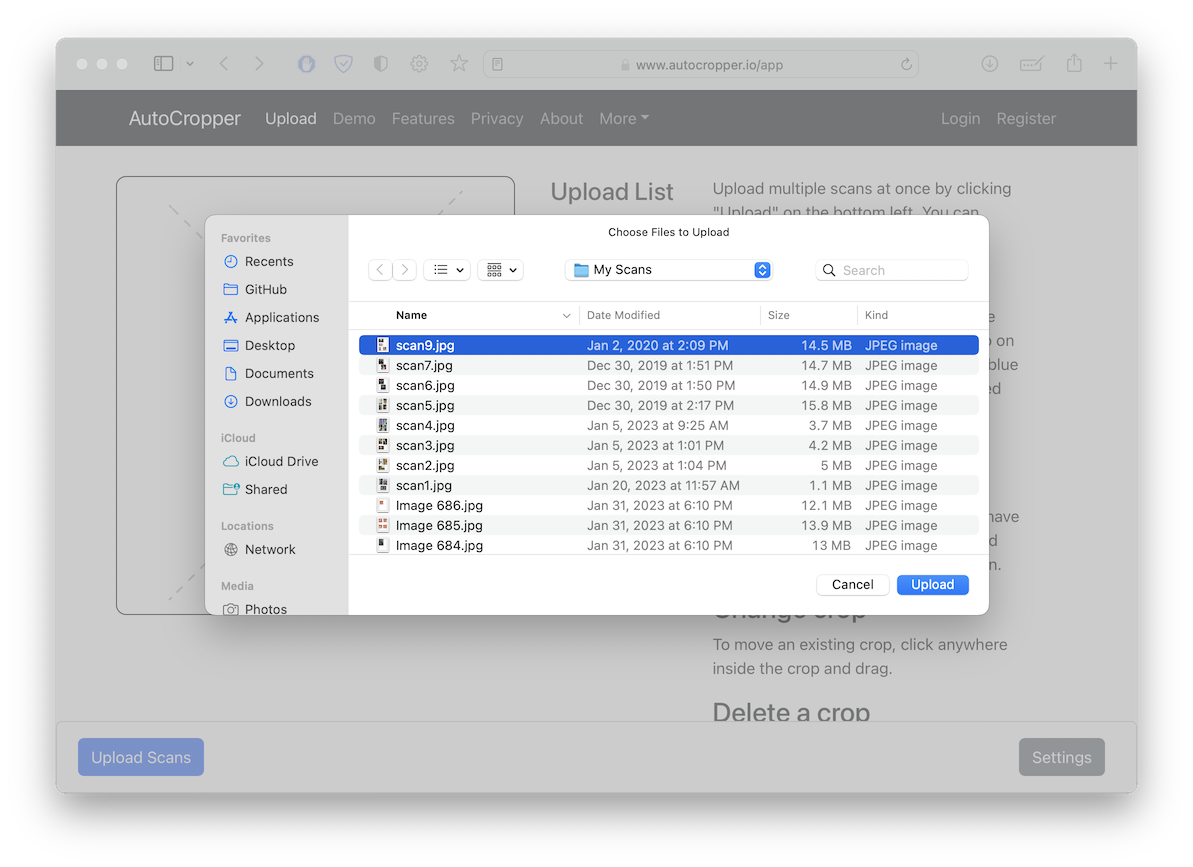Screen dimensions: 1193x867
Task: Click the shield checkmark extension icon
Action: pyautogui.click(x=343, y=64)
